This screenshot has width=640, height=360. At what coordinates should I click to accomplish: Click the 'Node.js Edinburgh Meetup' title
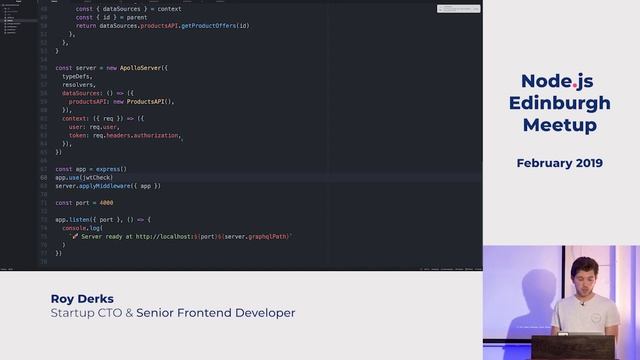[560, 103]
